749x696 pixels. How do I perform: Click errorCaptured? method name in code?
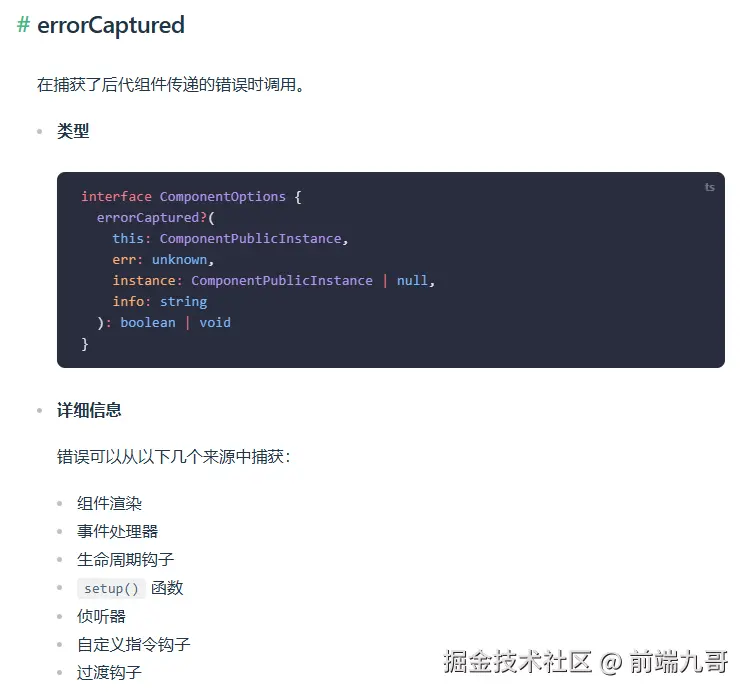[152, 218]
